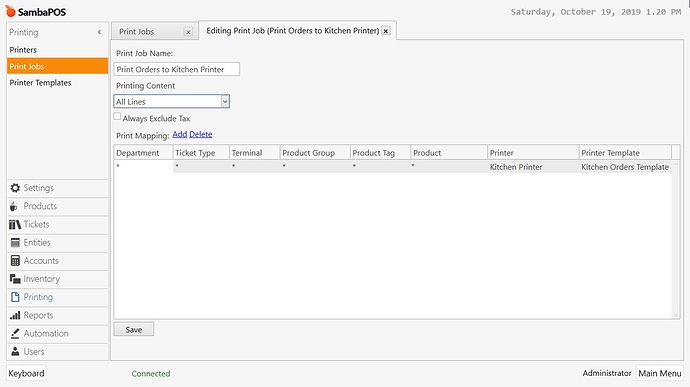Screen dimensions: 690x387
Task: Click the Department asterisk cell
Action: pyautogui.click(x=143, y=166)
